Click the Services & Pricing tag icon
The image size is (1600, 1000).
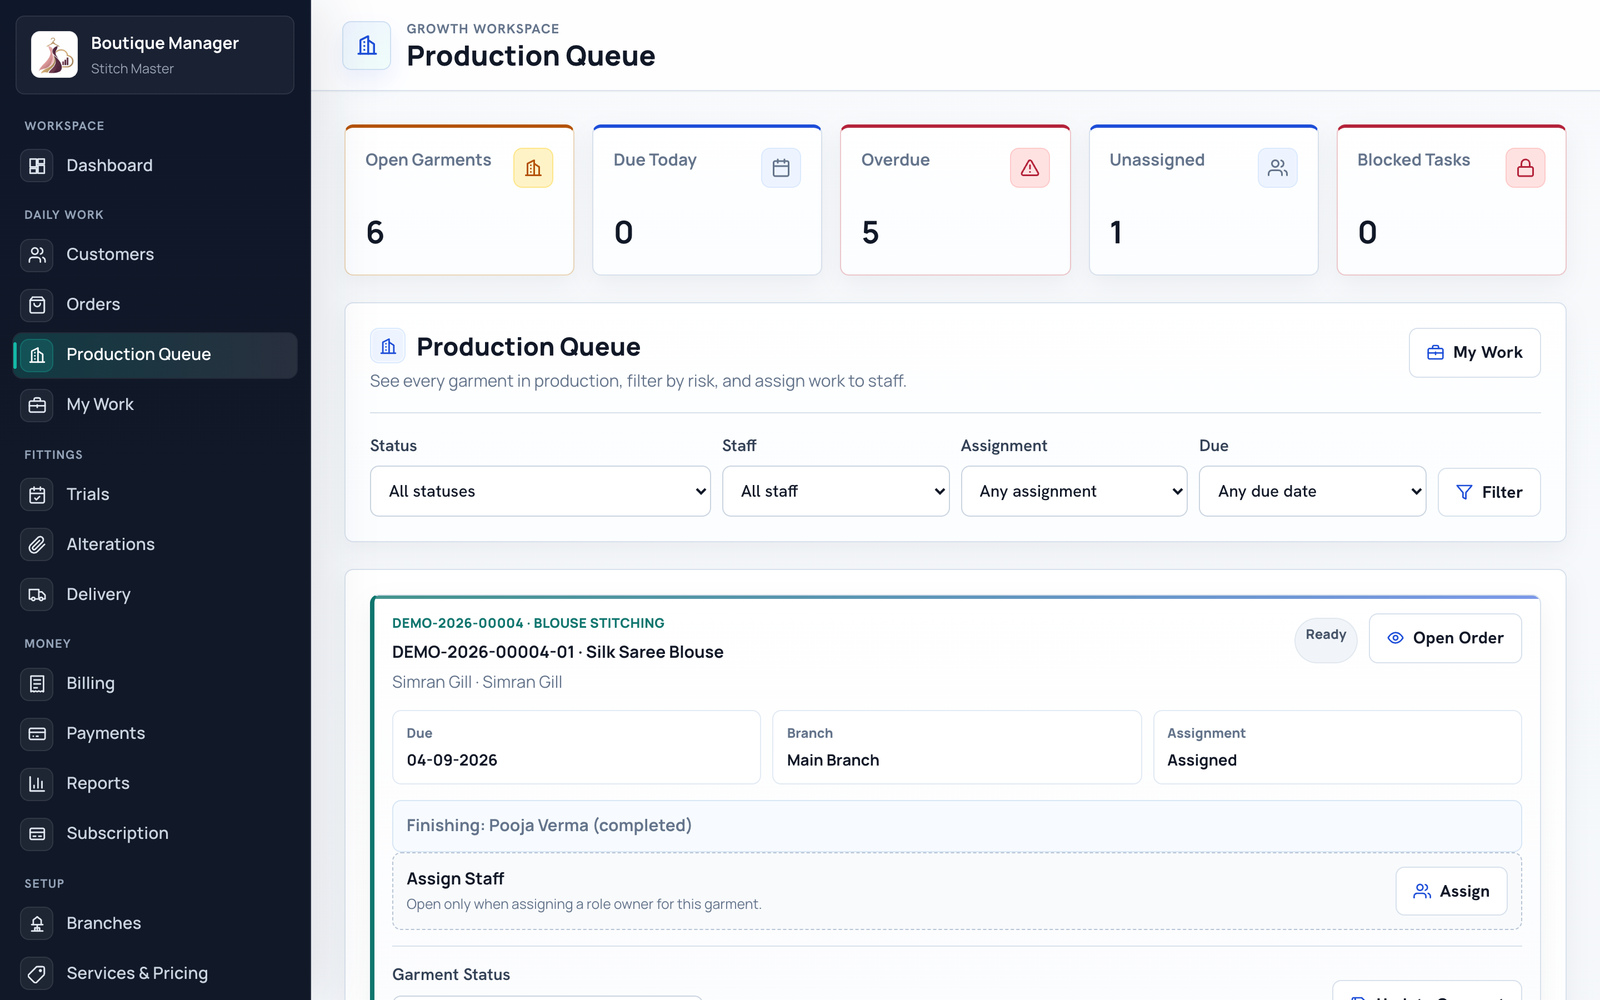[37, 974]
